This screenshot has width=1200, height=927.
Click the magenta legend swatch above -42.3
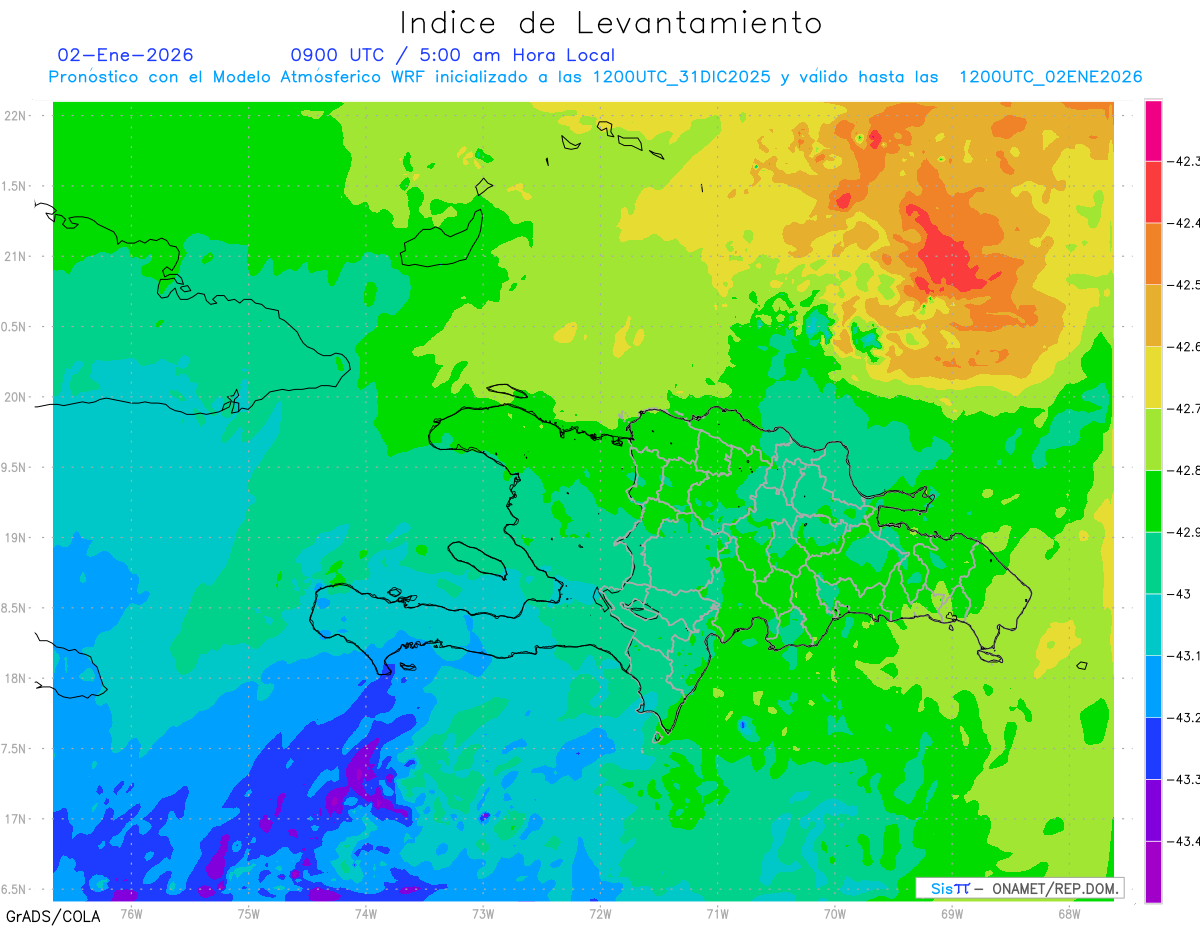(1153, 131)
